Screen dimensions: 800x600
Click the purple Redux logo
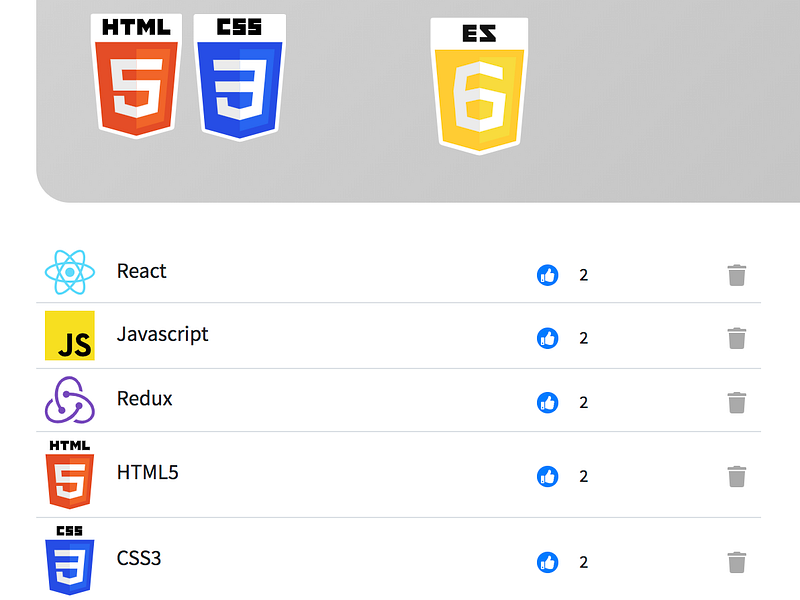pos(69,401)
